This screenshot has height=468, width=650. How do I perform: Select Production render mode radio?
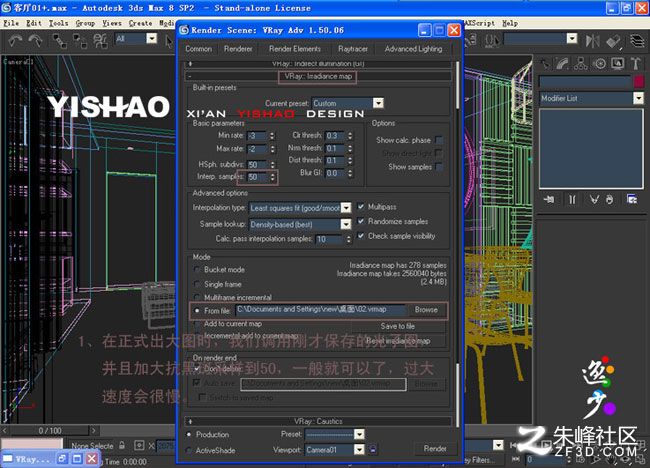coord(189,434)
